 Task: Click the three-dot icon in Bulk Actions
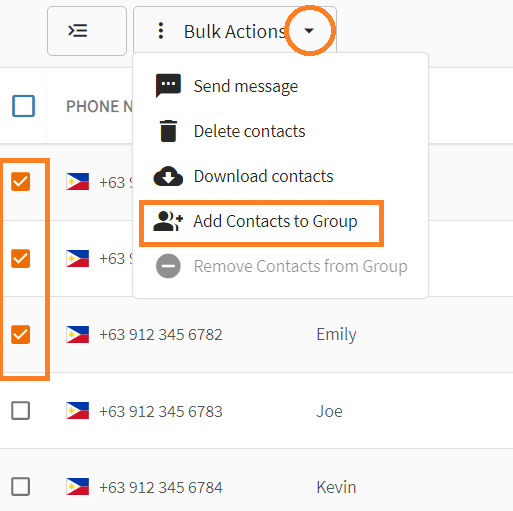click(161, 31)
